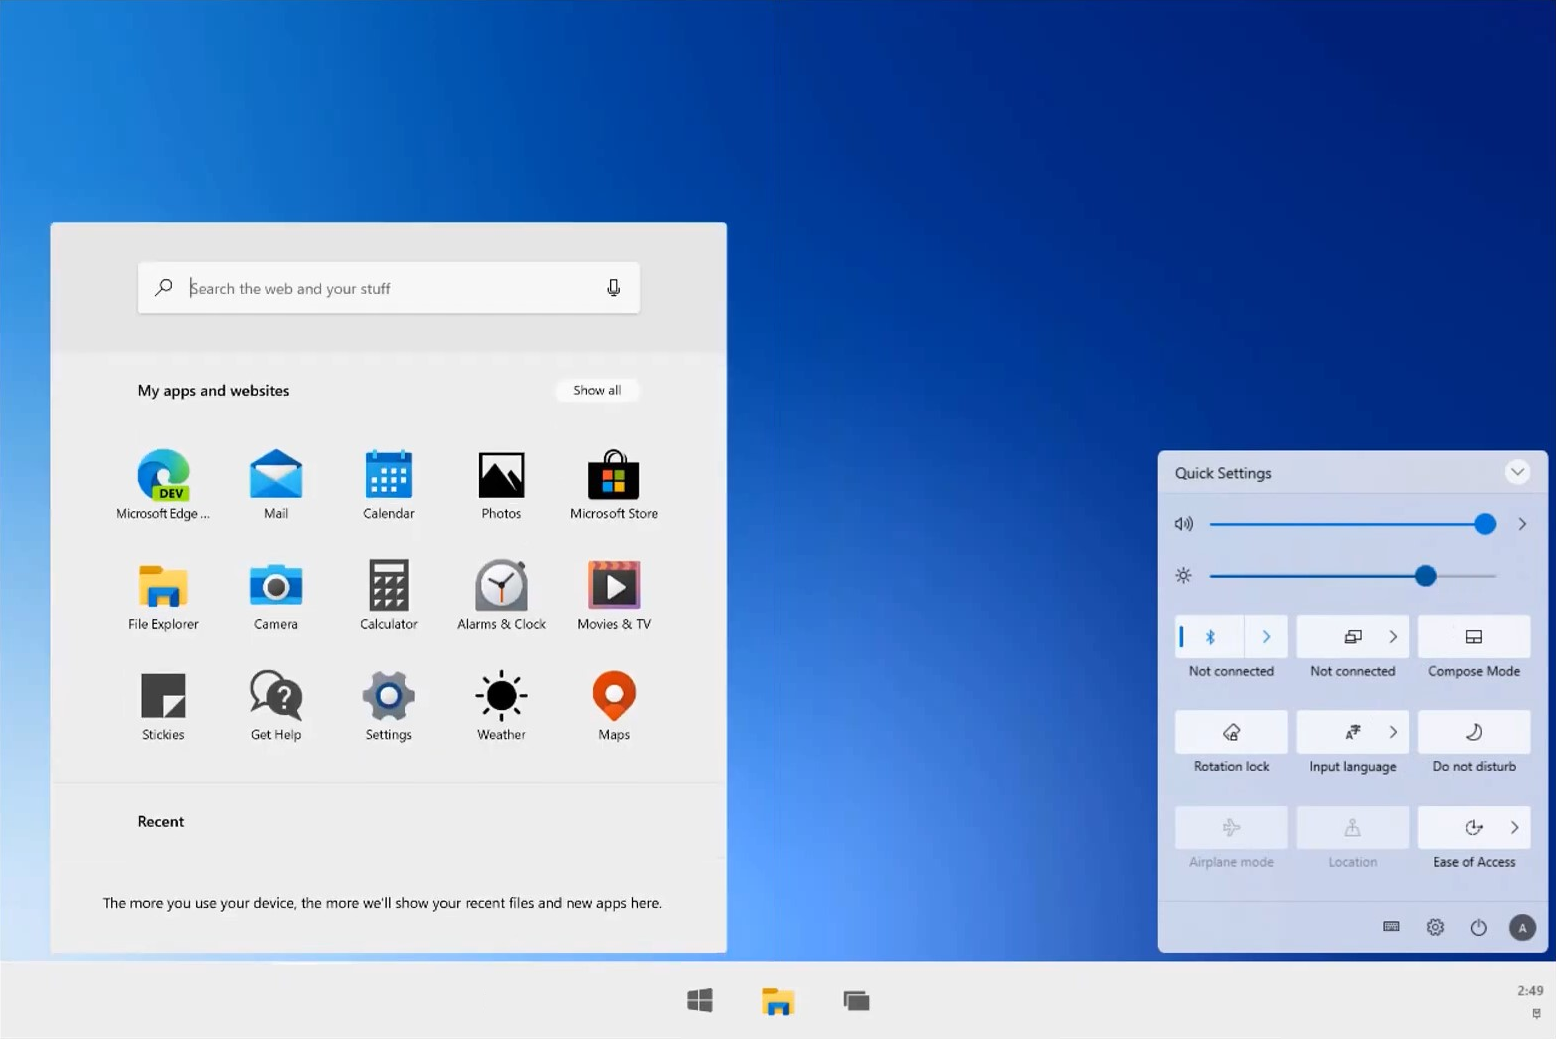Screen dimensions: 1556x1039
Task: Open Task View from the taskbar
Action: [855, 1000]
